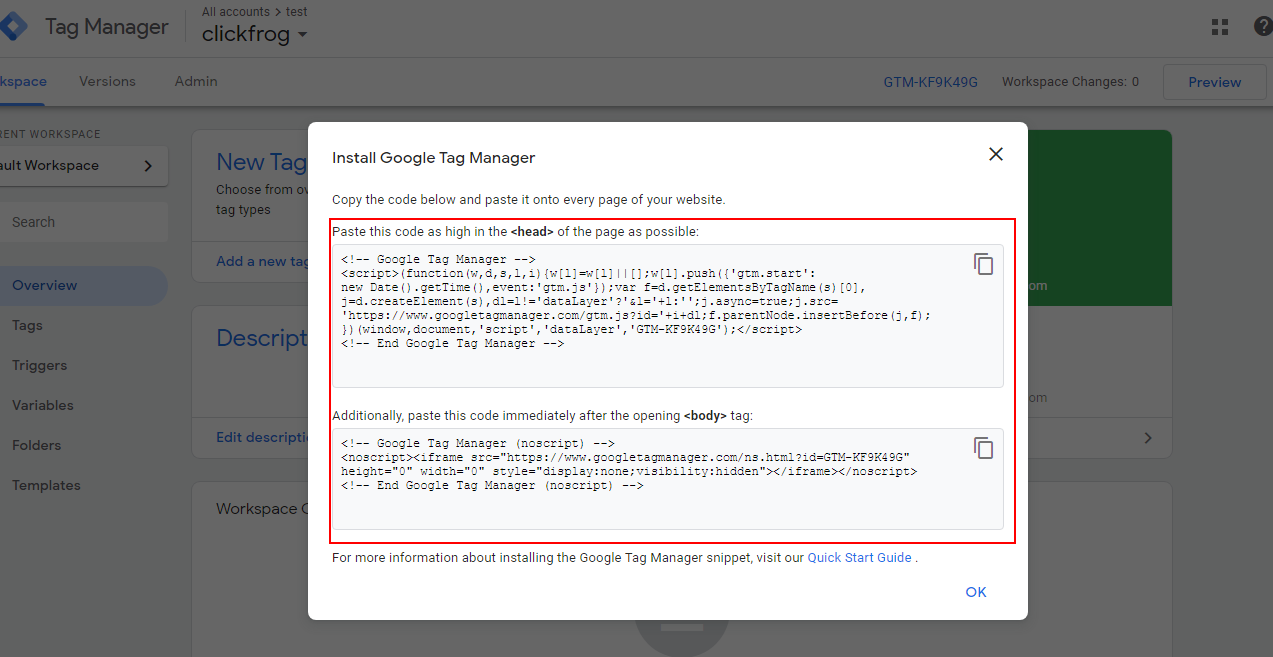Open container ID GTM-KF9K49G
This screenshot has width=1273, height=657.
pyautogui.click(x=930, y=82)
